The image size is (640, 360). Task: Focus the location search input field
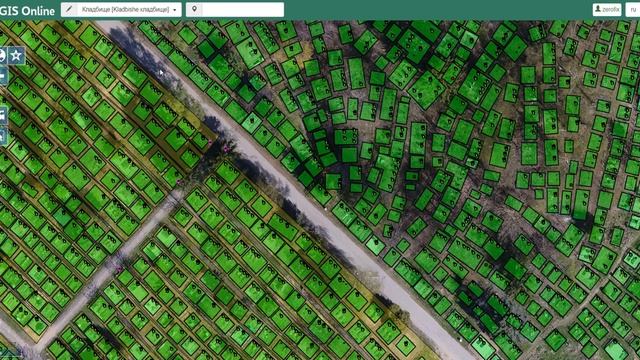(x=243, y=9)
